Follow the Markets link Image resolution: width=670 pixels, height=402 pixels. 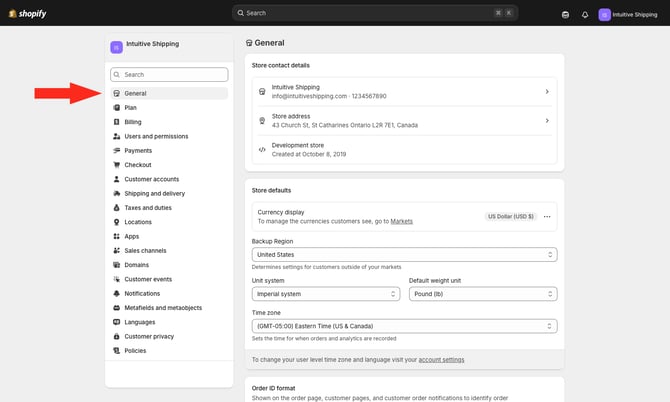pyautogui.click(x=402, y=221)
